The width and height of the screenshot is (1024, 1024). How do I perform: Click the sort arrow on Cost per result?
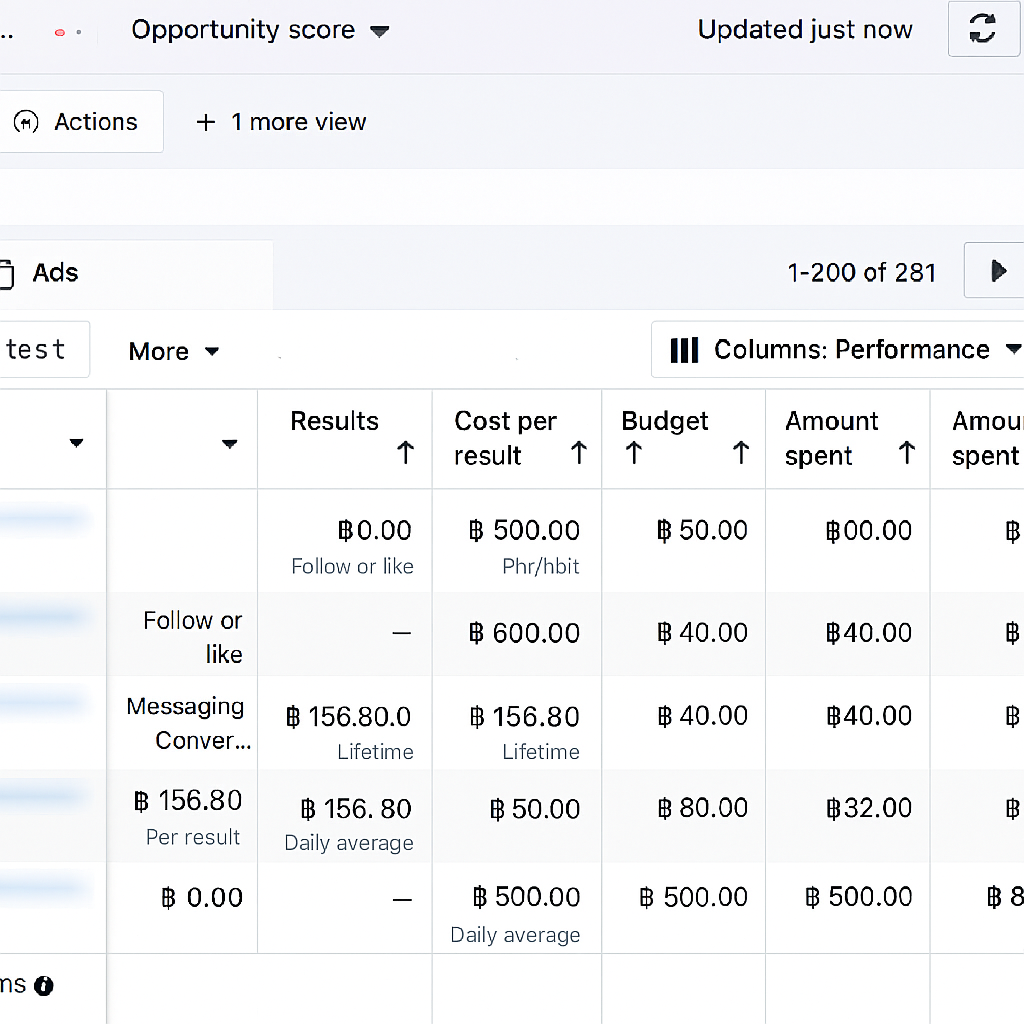pyautogui.click(x=579, y=452)
